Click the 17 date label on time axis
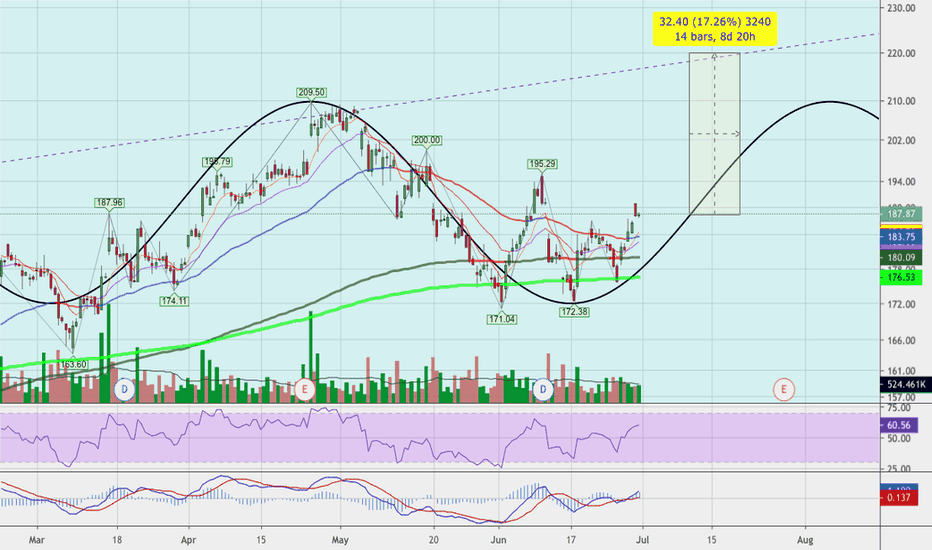 coord(571,540)
